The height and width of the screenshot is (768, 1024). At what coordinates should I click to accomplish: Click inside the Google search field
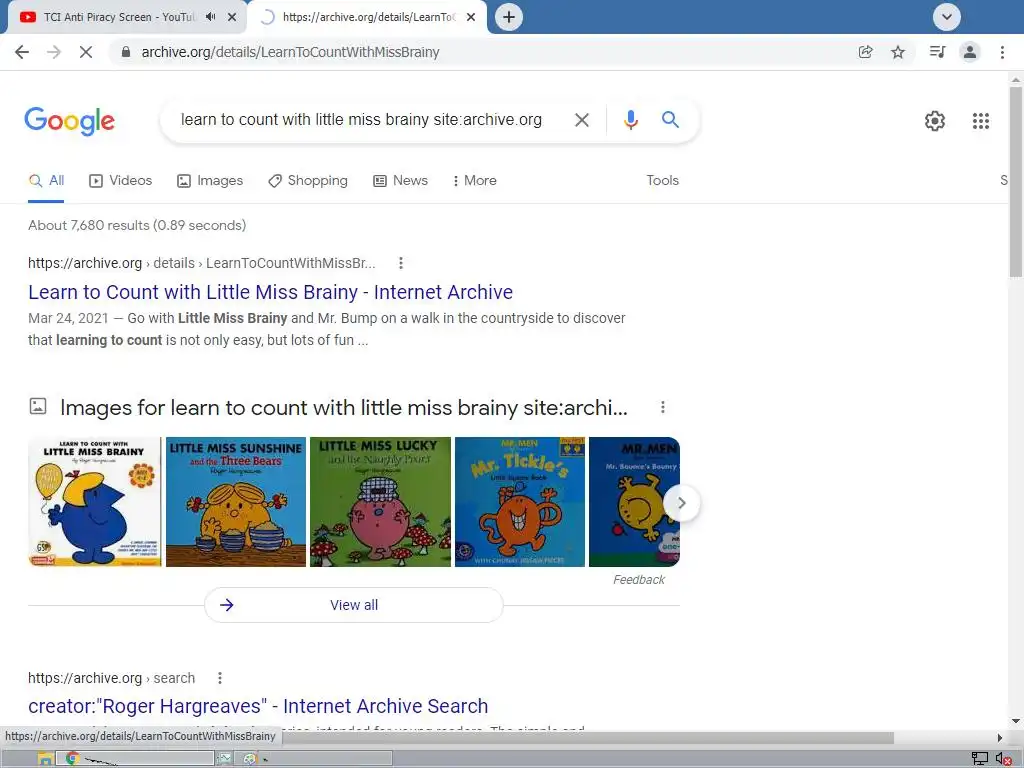click(x=361, y=120)
